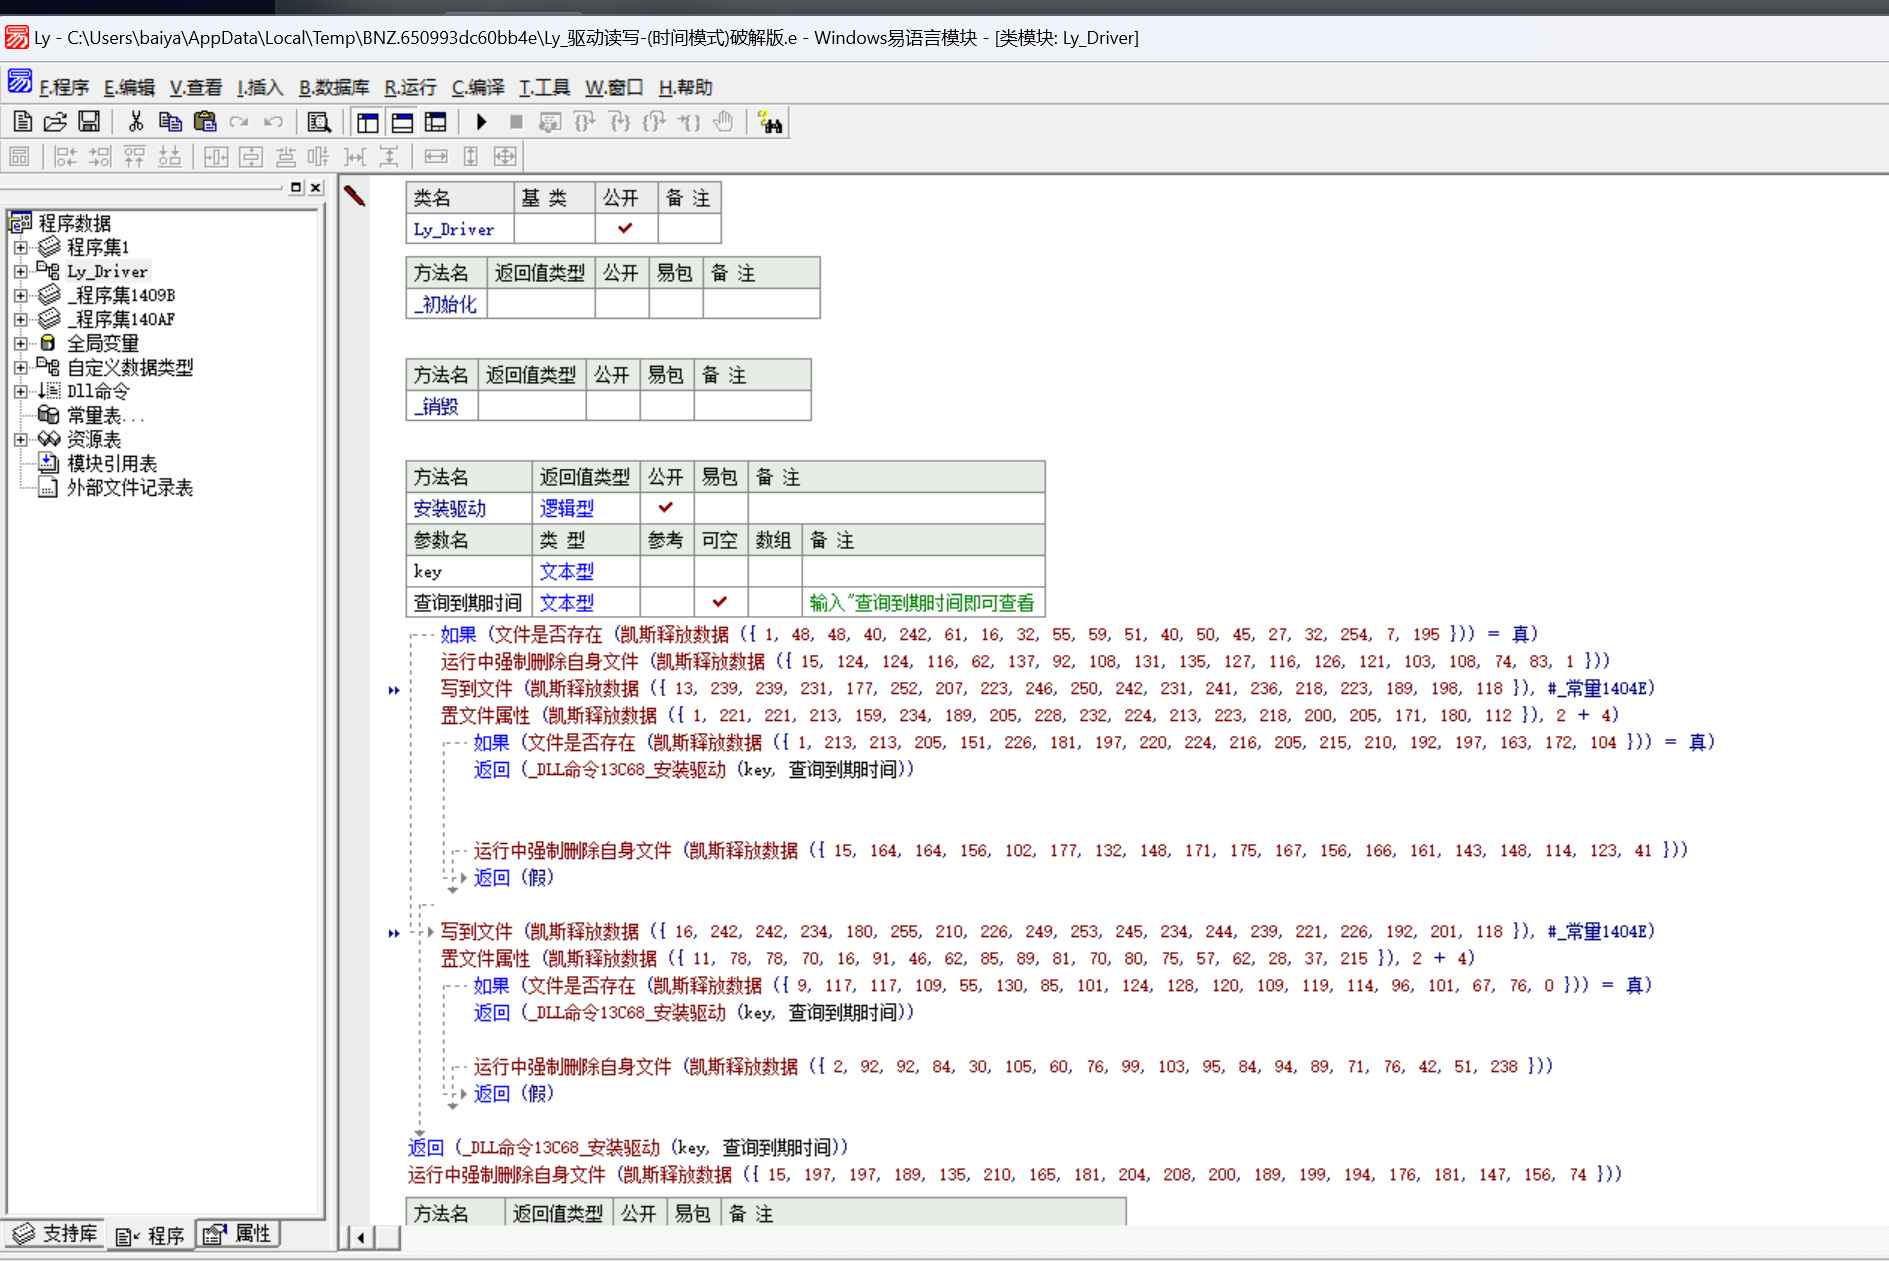Open an existing program file
This screenshot has height=1261, width=1889.
point(55,121)
